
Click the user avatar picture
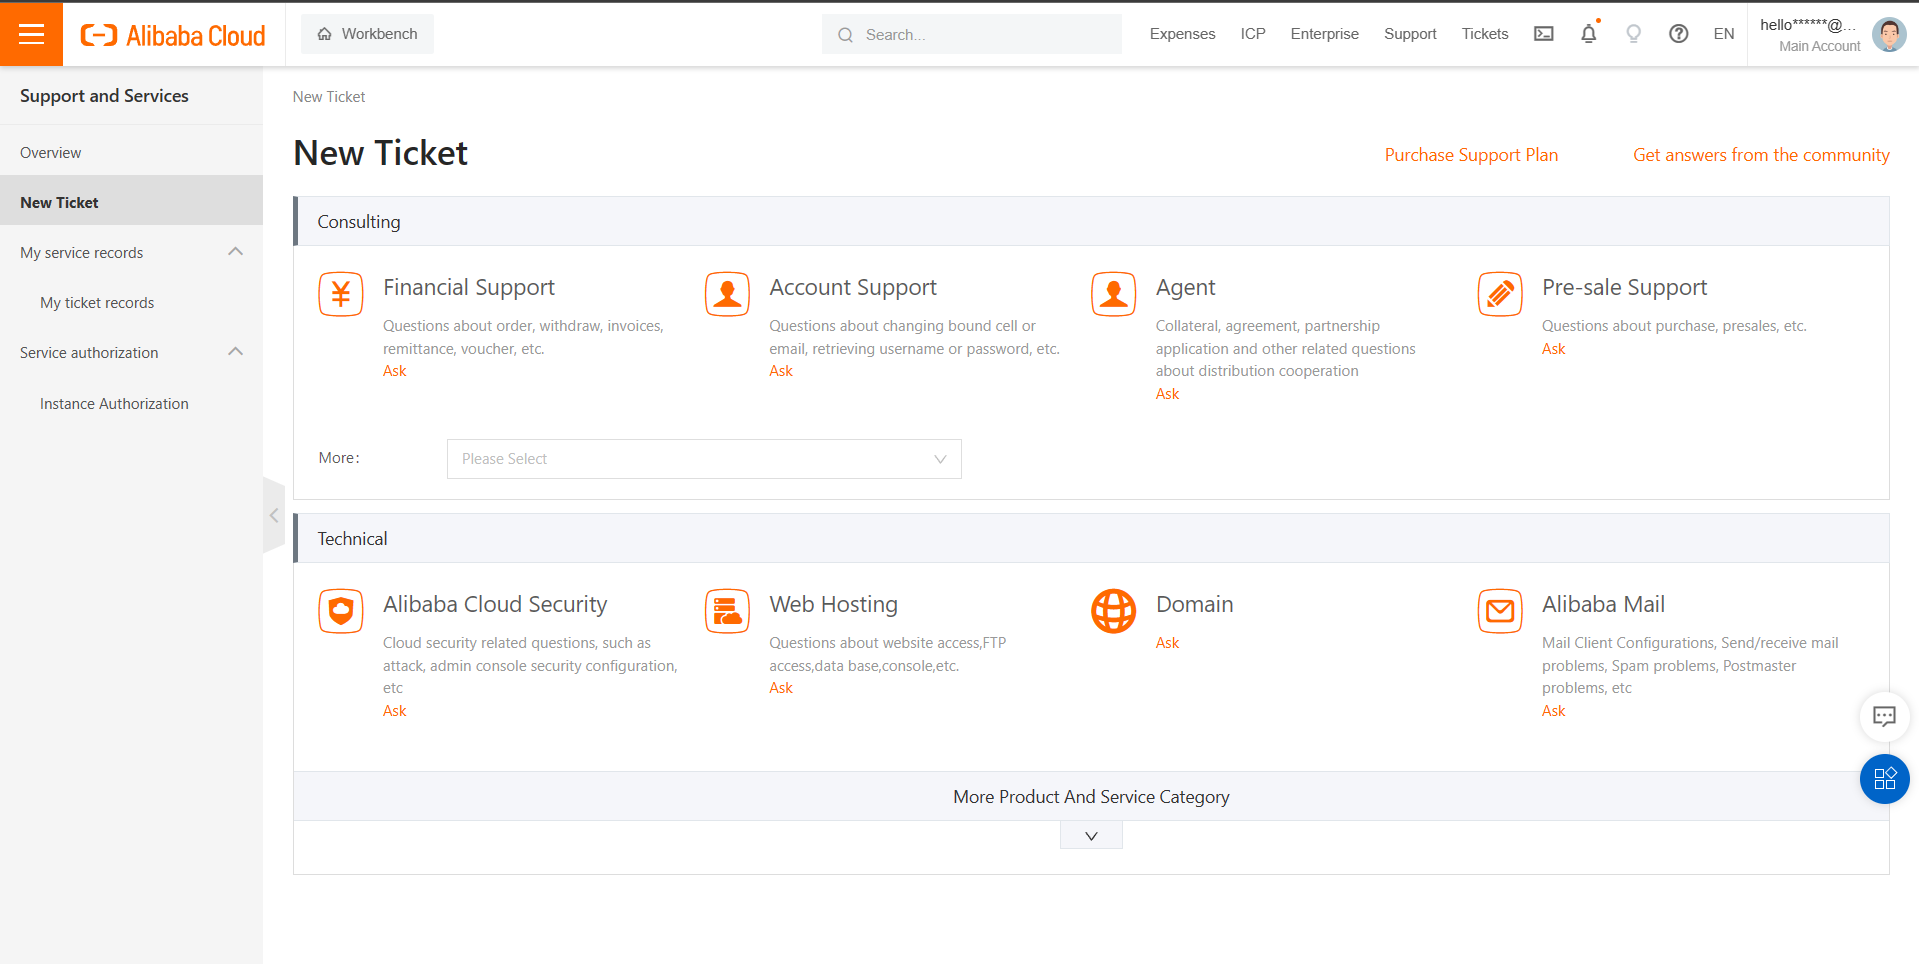pos(1889,34)
